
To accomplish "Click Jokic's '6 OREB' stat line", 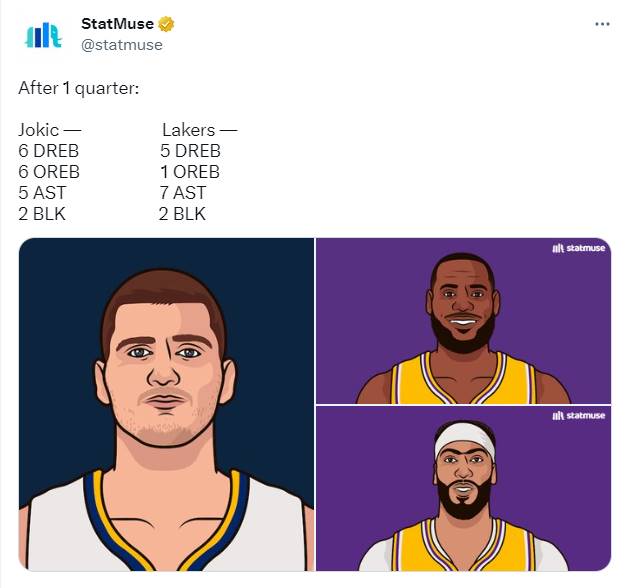I will pyautogui.click(x=49, y=172).
